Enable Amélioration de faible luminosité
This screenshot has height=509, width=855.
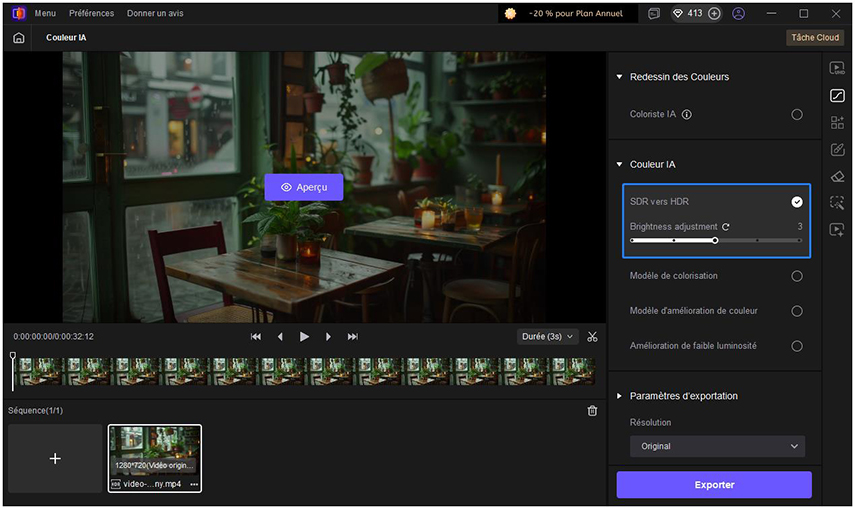(797, 346)
